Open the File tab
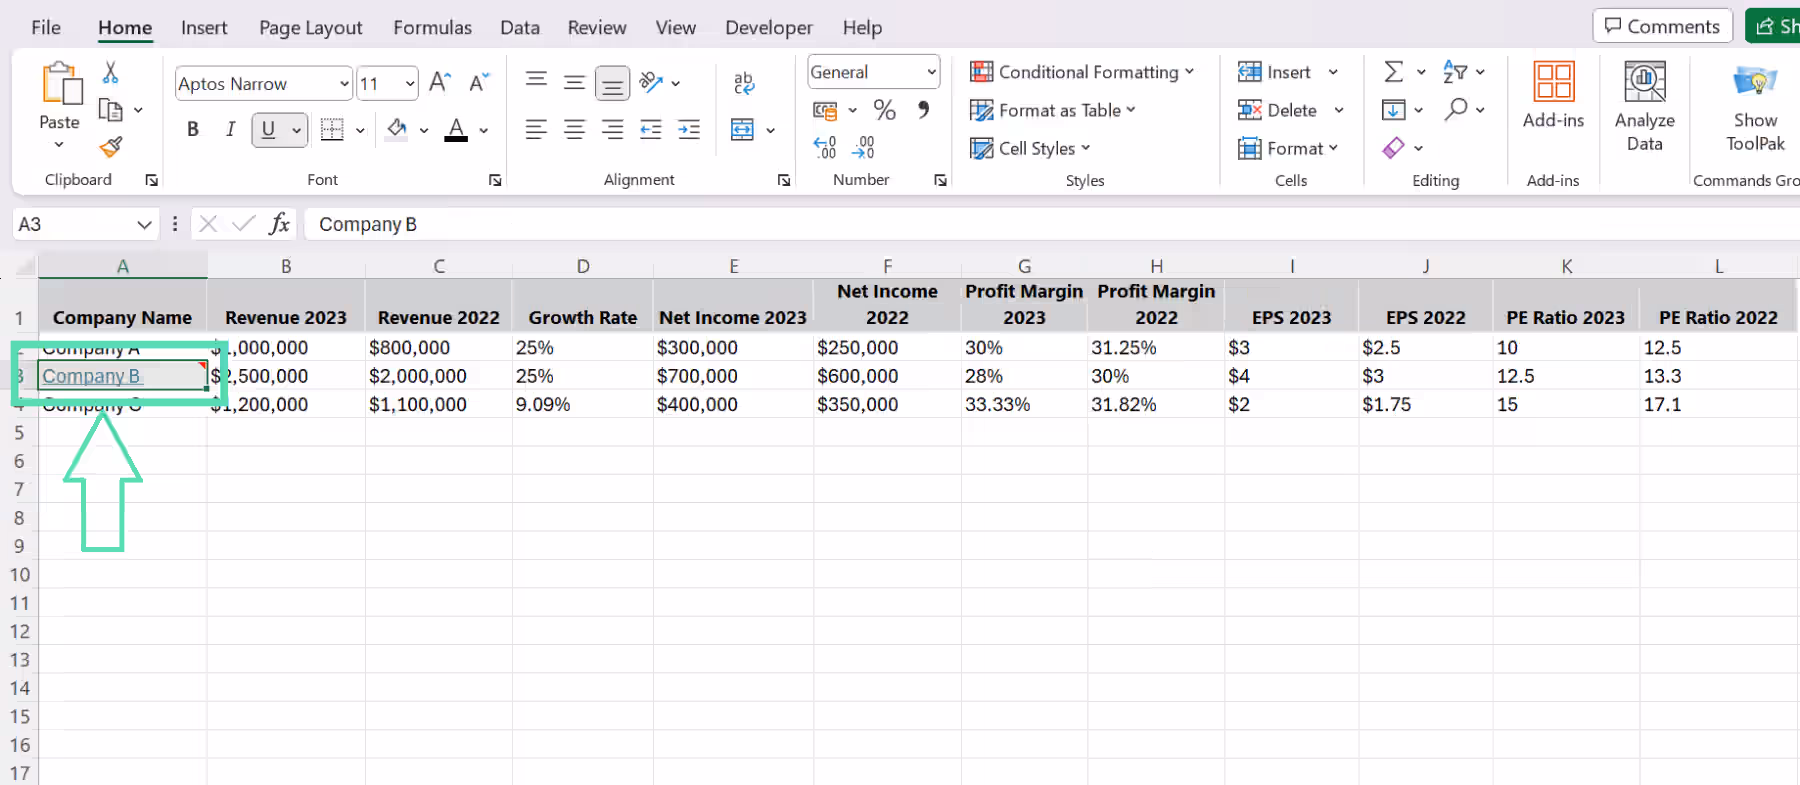Screen dimensions: 1800x785 pos(46,27)
